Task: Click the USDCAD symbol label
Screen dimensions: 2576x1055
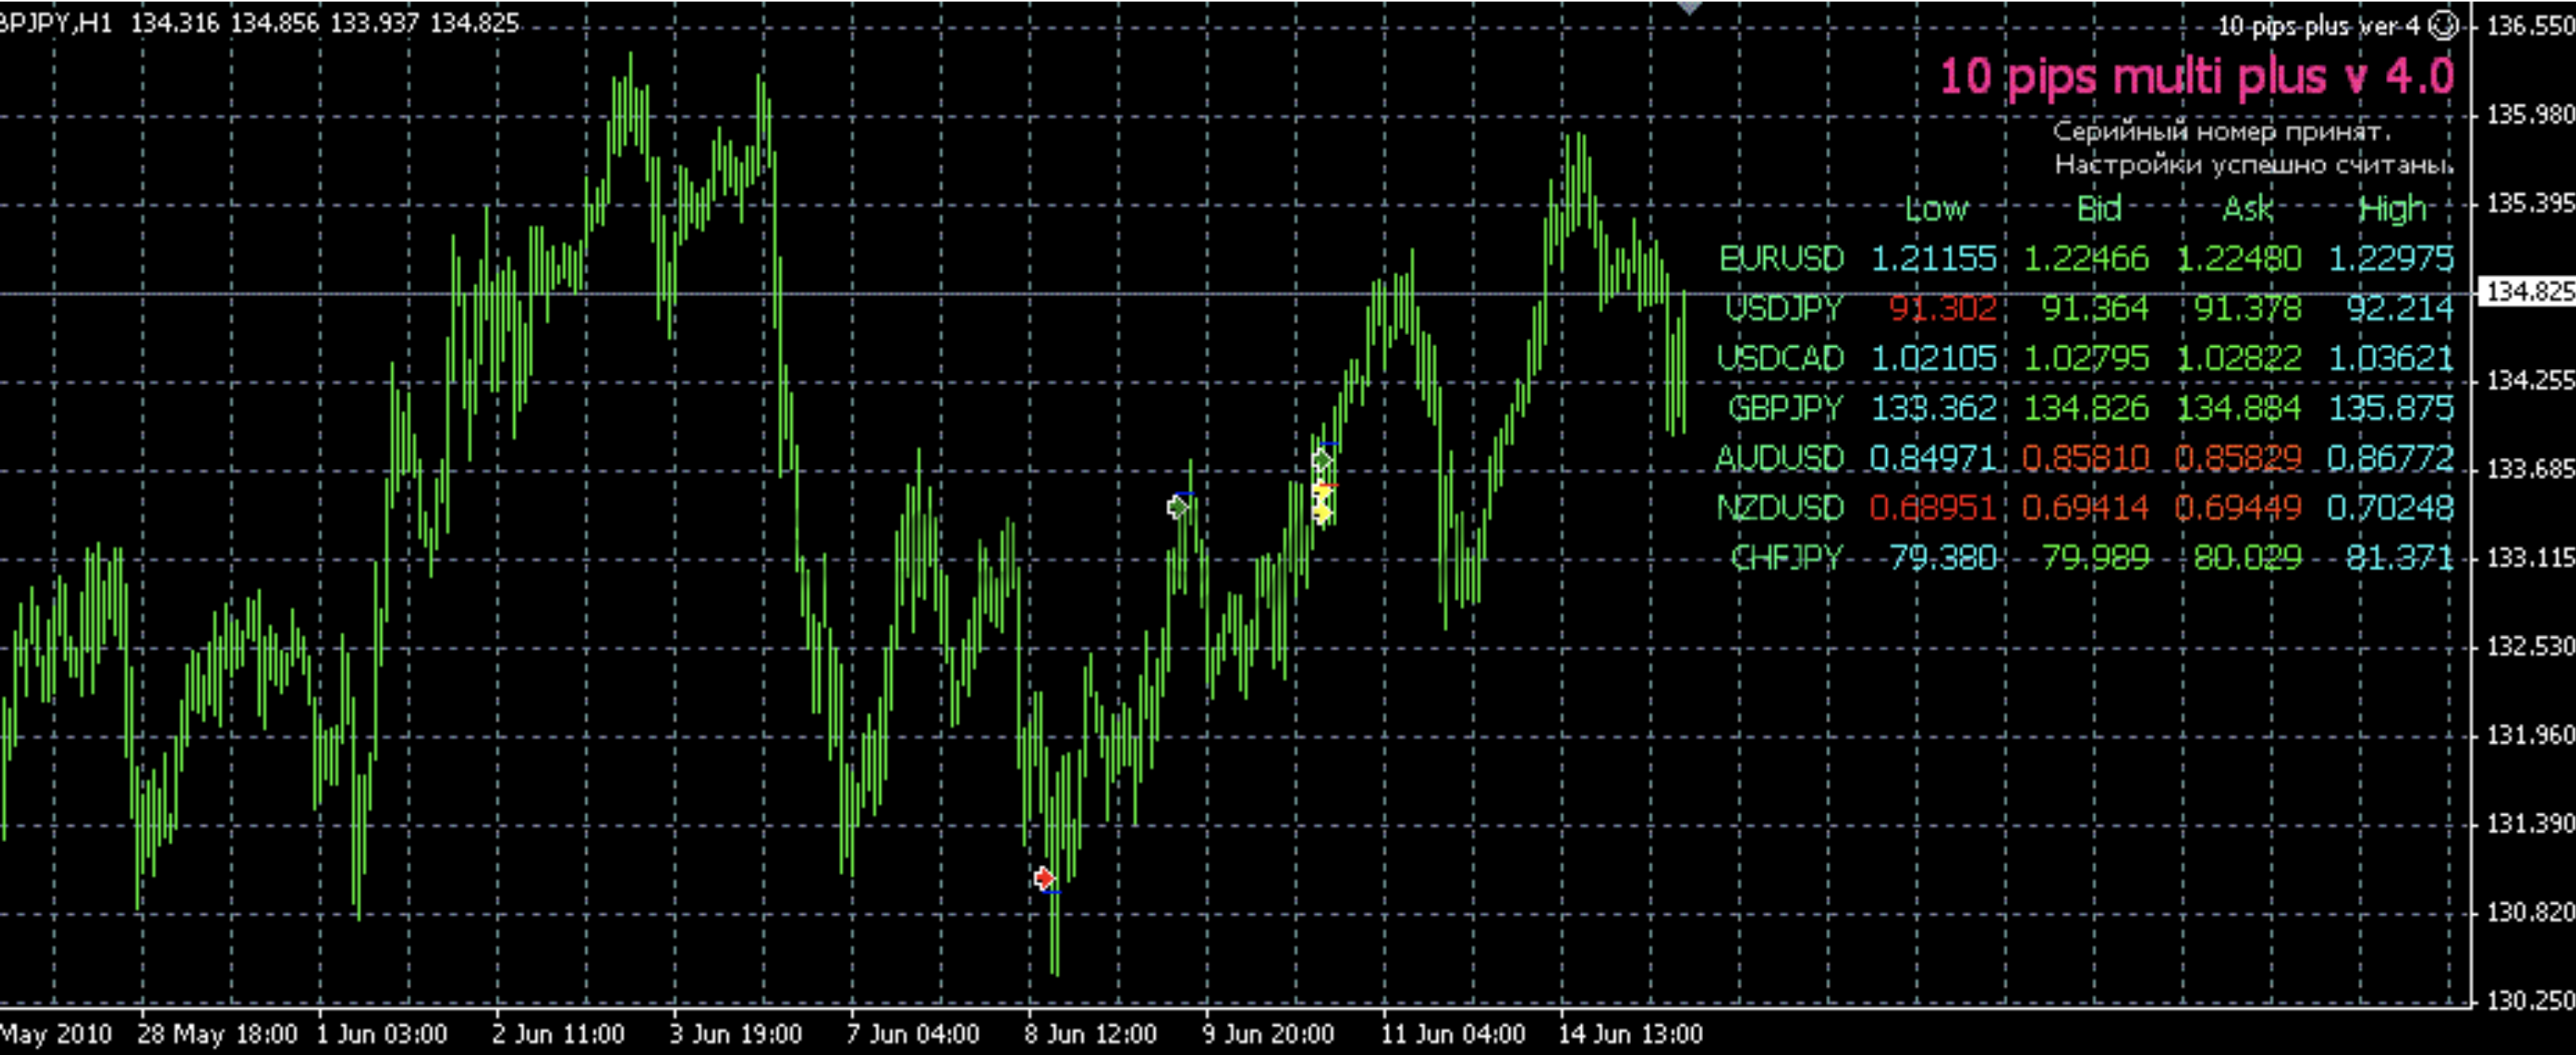Action: (x=1780, y=358)
